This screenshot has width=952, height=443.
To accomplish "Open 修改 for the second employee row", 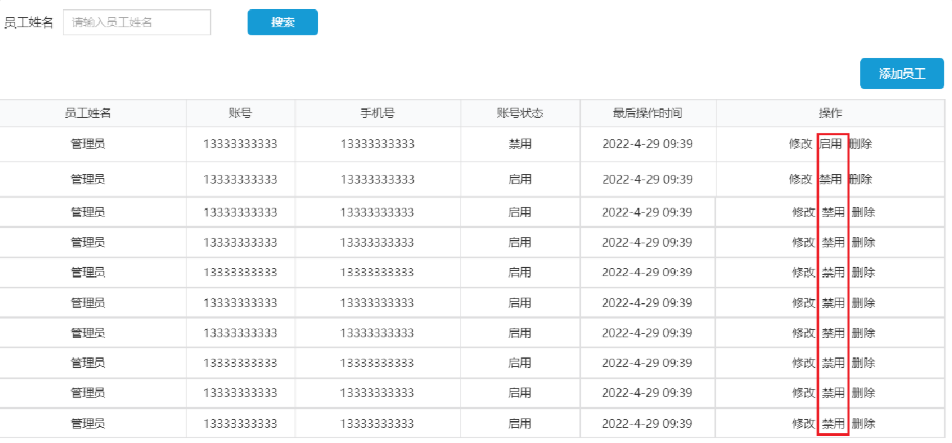I will [800, 180].
